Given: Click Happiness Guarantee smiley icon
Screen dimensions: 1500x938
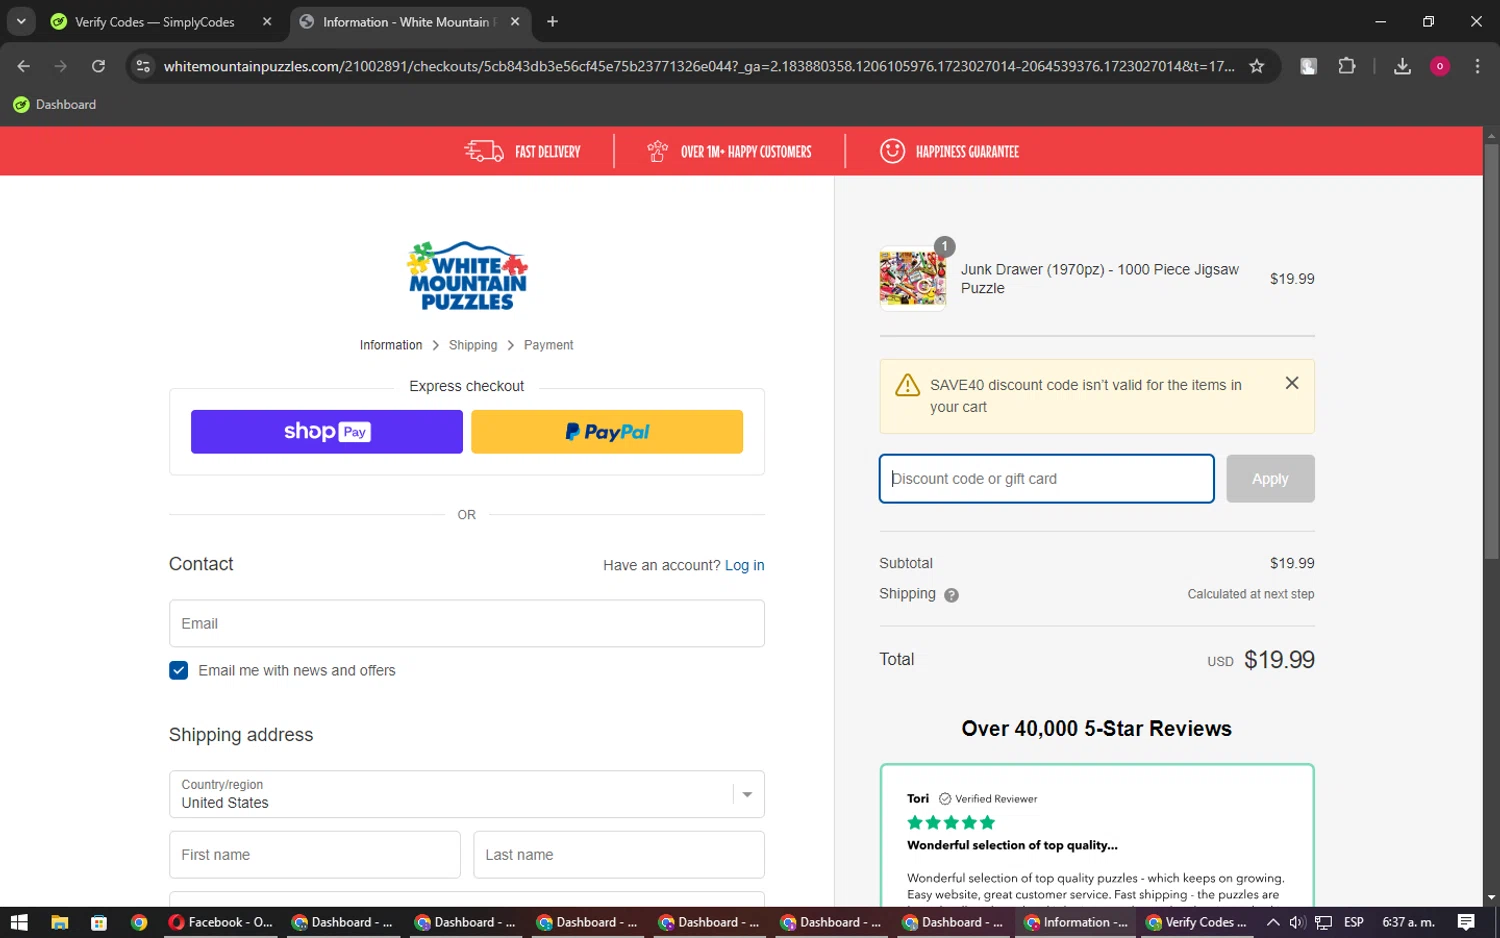Looking at the screenshot, I should coord(892,151).
